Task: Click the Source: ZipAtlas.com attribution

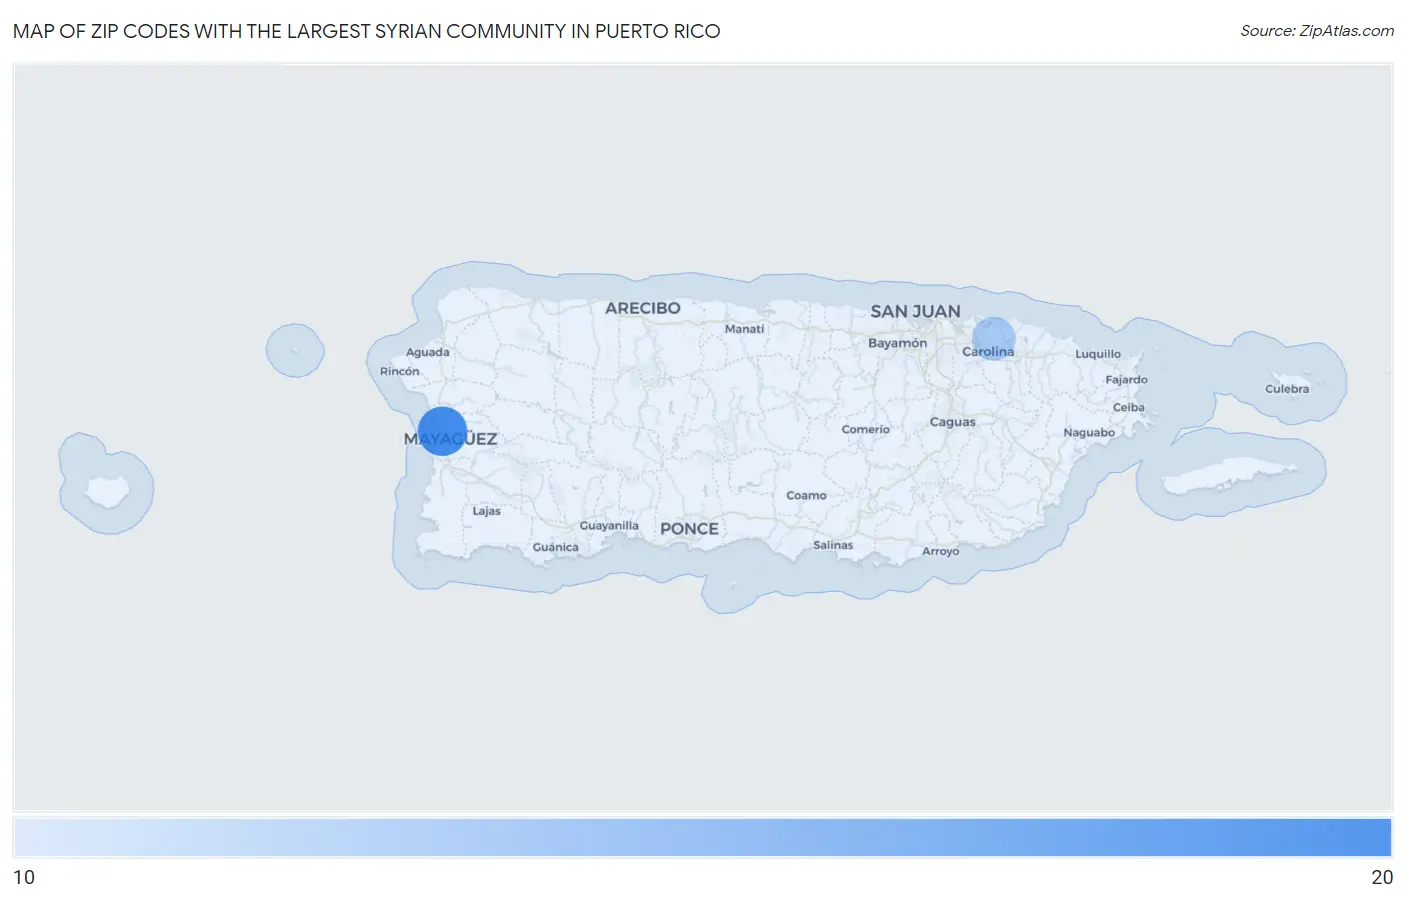Action: click(x=1317, y=31)
